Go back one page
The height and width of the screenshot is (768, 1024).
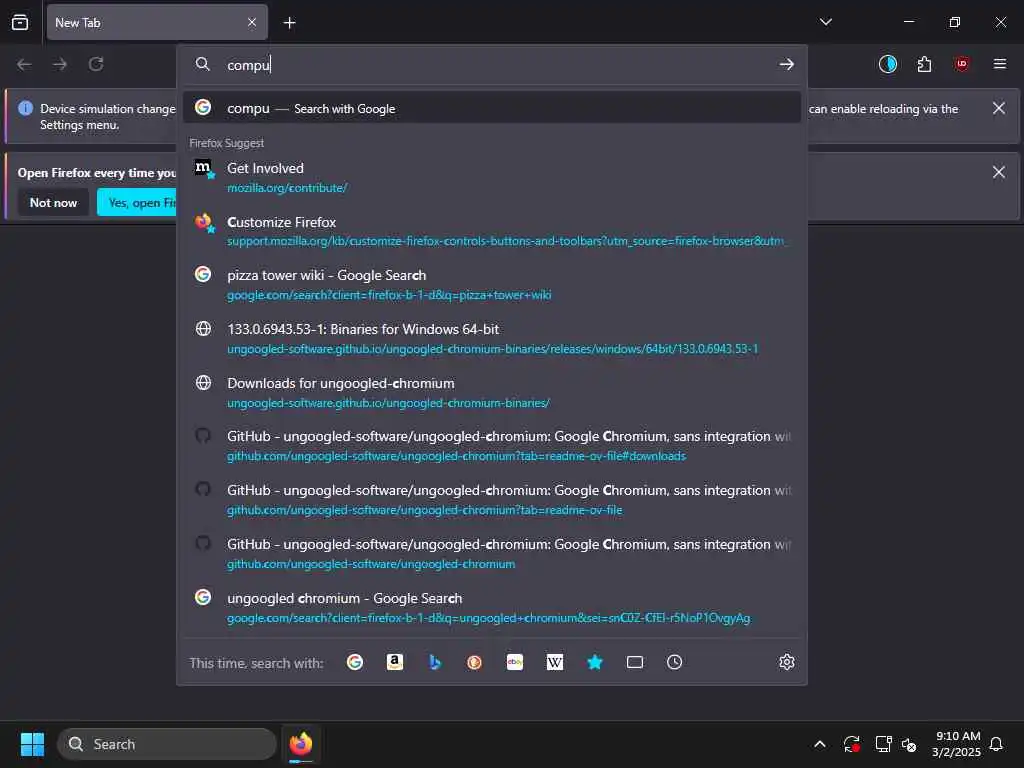24,64
